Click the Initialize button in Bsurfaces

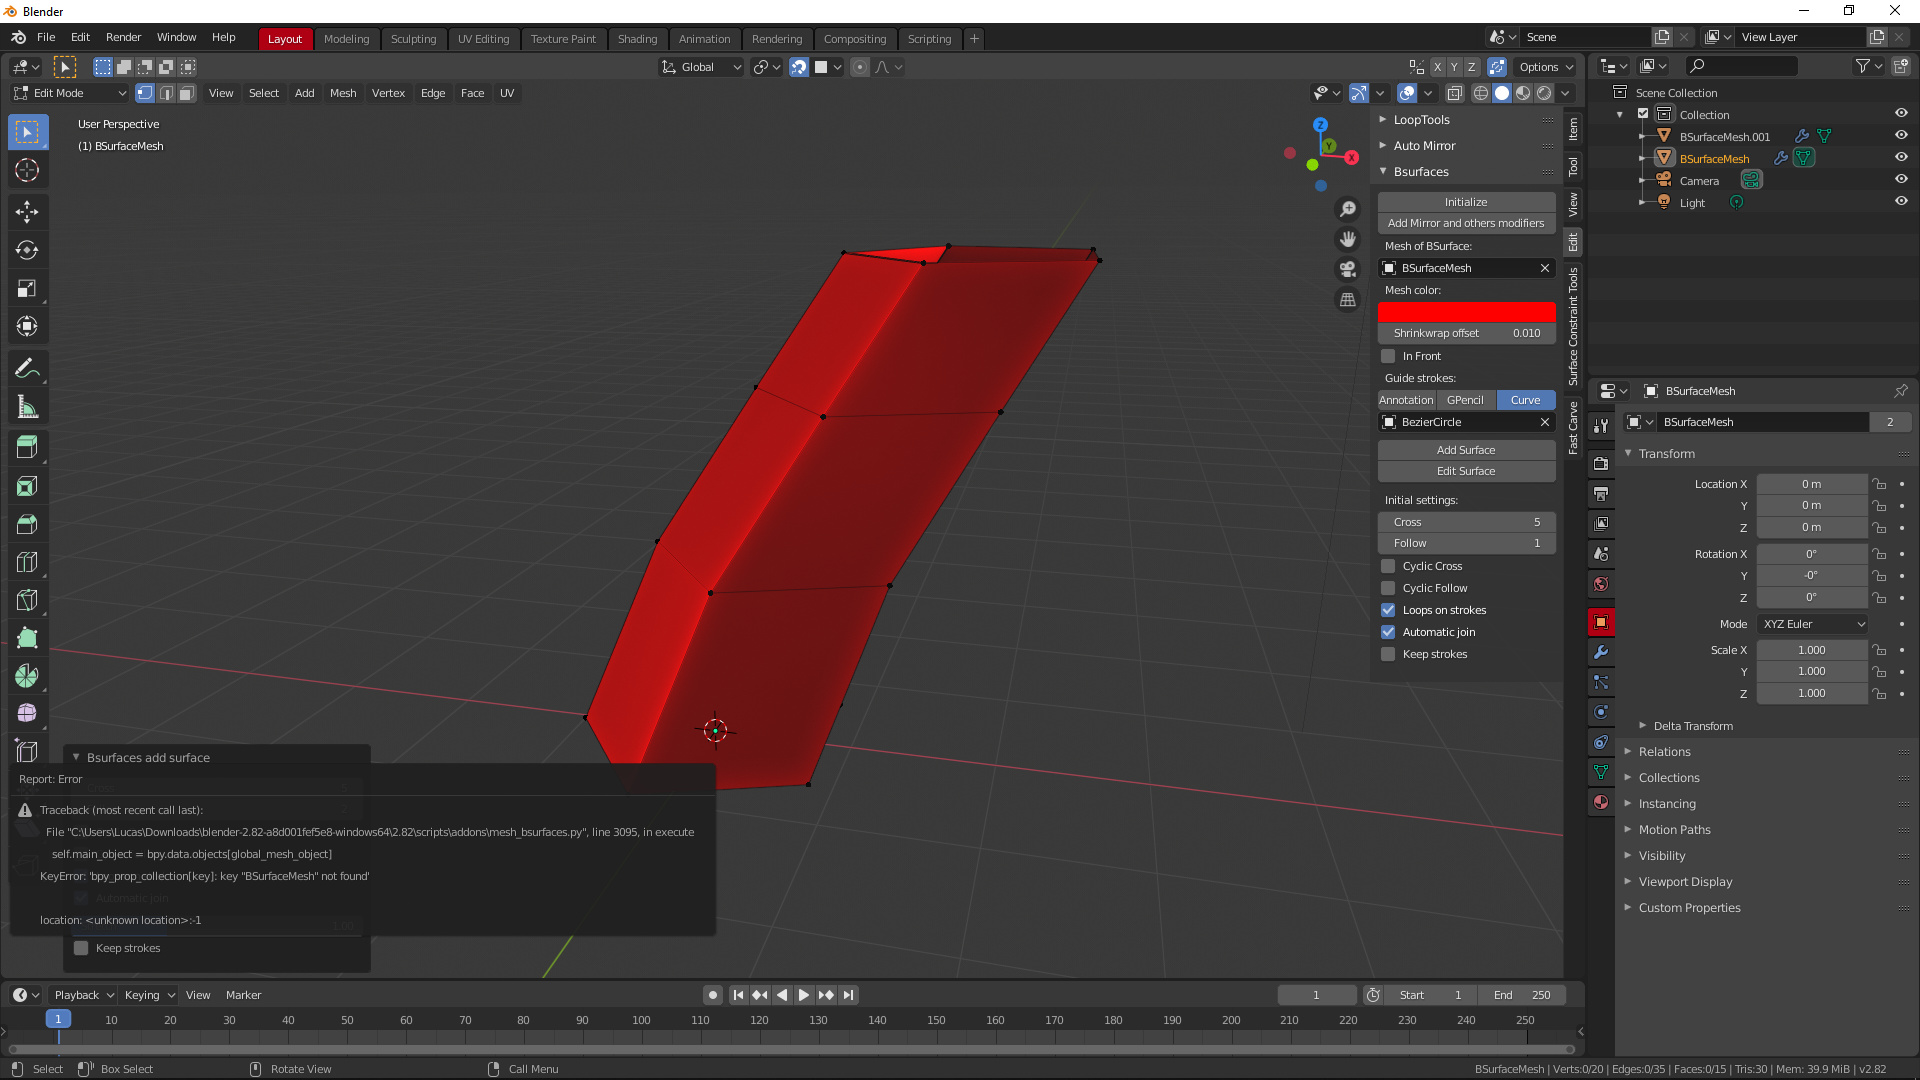click(1465, 200)
